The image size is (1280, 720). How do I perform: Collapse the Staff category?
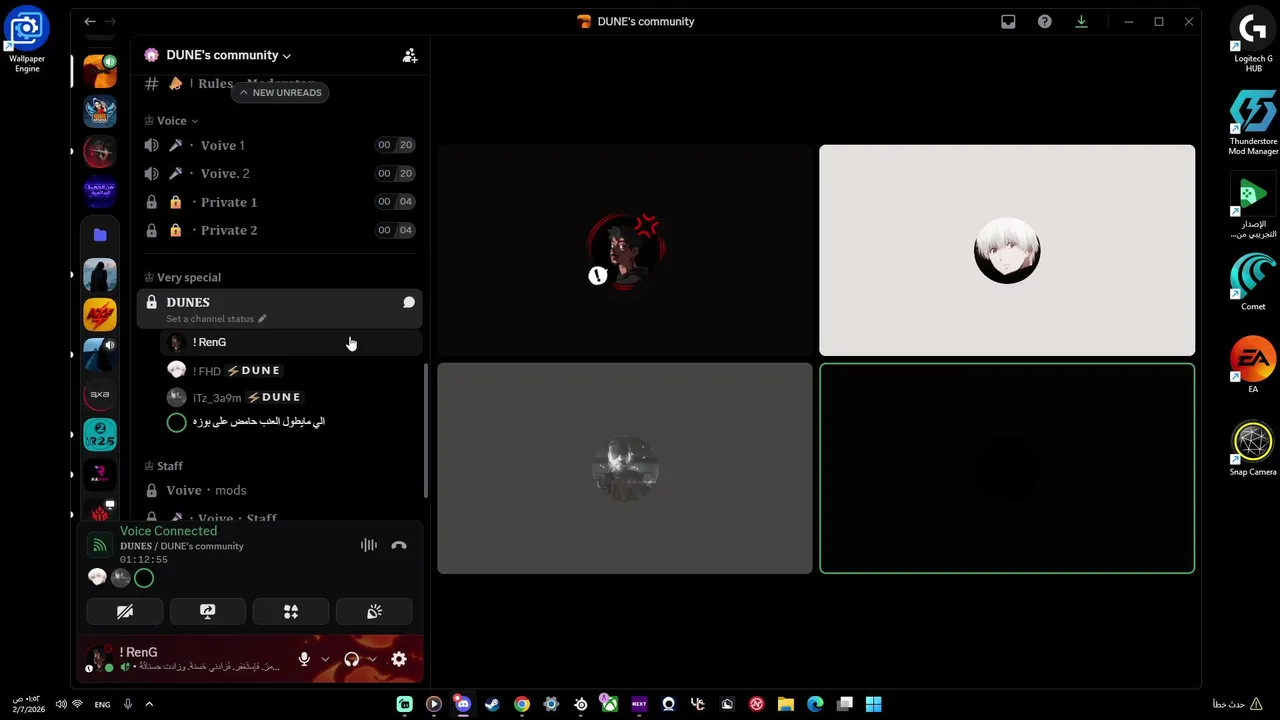(x=164, y=466)
